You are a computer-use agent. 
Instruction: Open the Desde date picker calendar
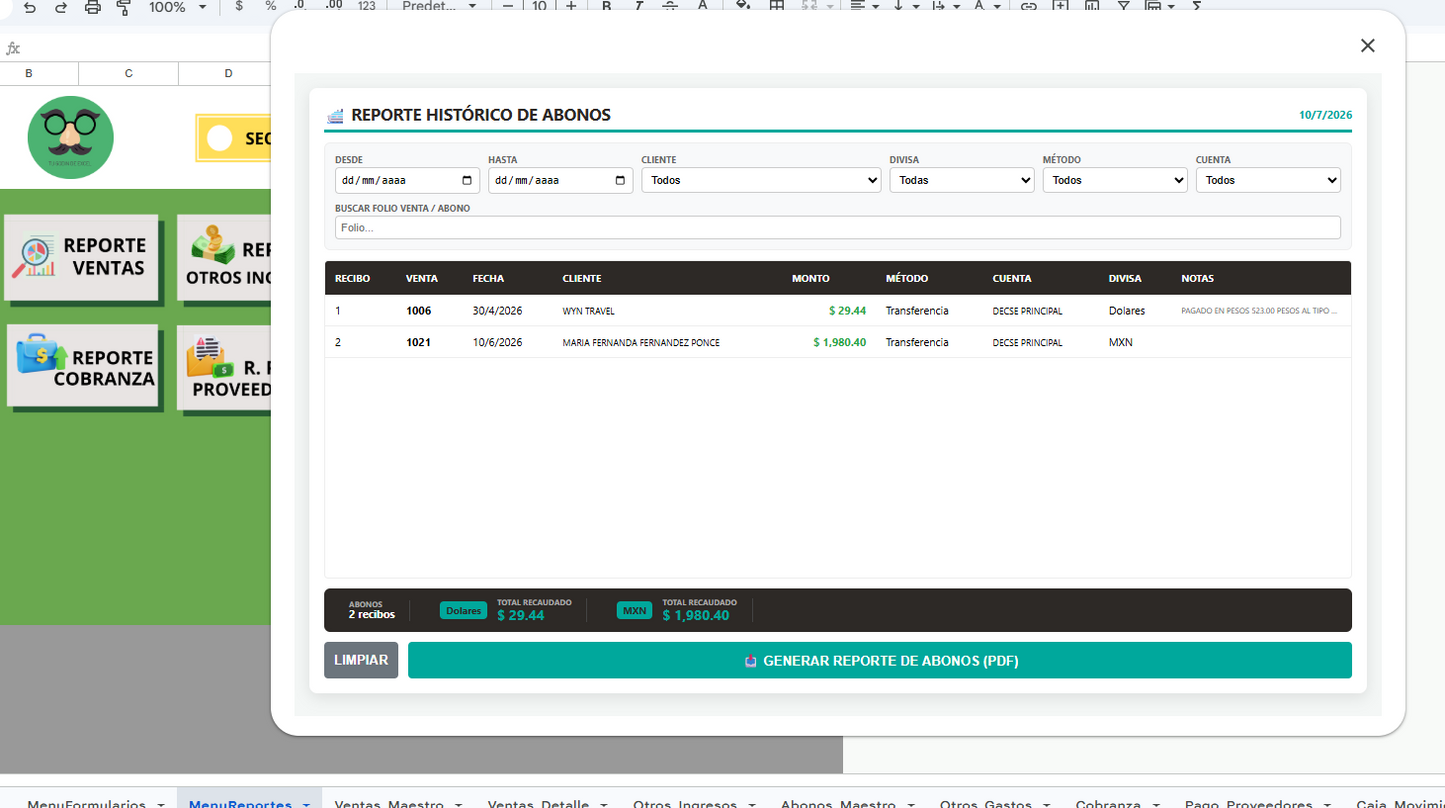(467, 181)
